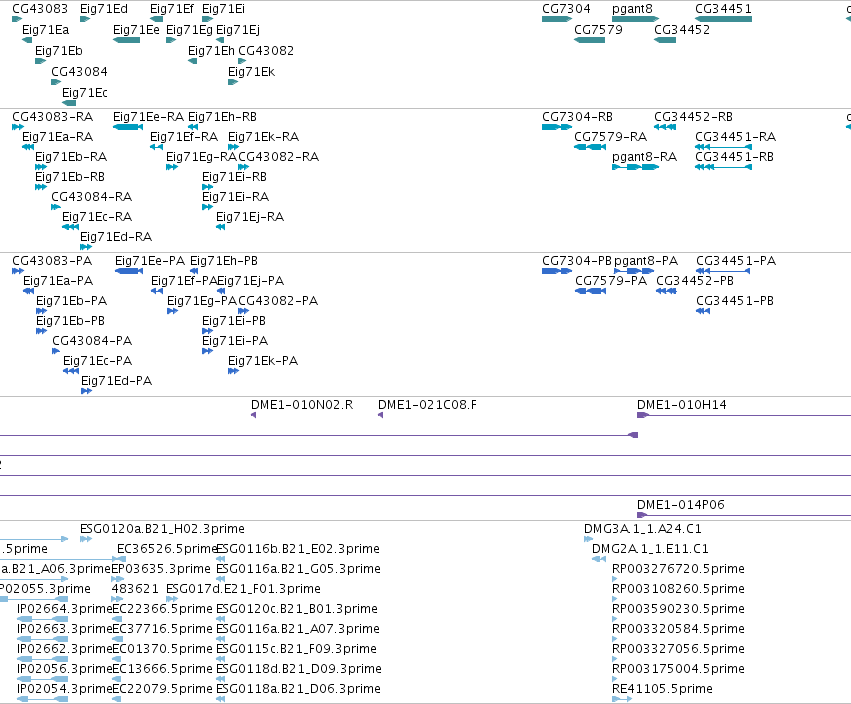Select protein Eig71Ei-PB label

tap(234, 321)
